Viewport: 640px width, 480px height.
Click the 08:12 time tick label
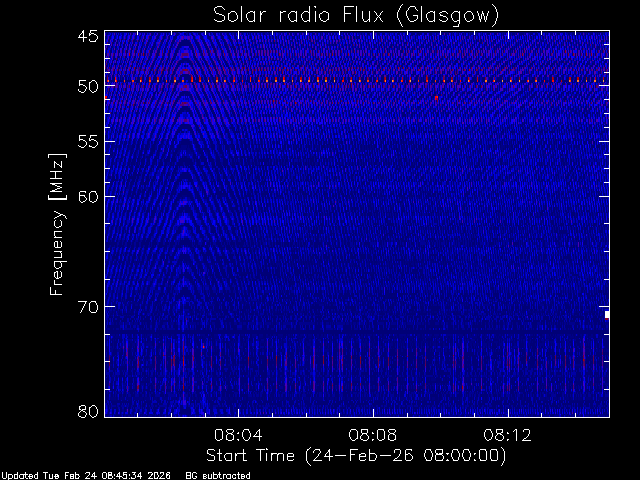point(508,435)
